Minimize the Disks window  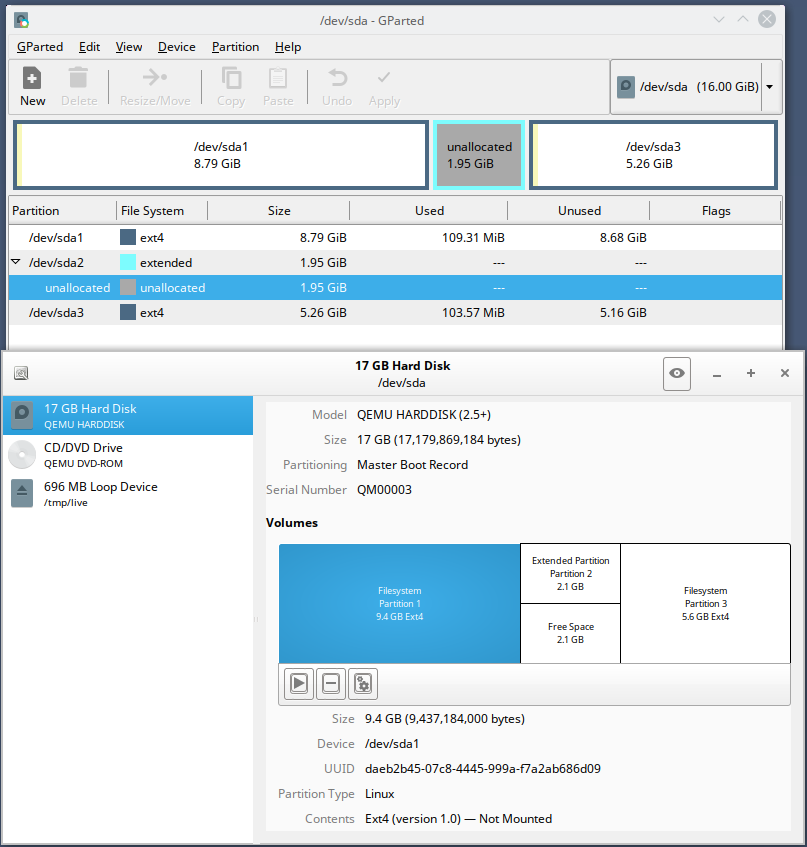717,374
